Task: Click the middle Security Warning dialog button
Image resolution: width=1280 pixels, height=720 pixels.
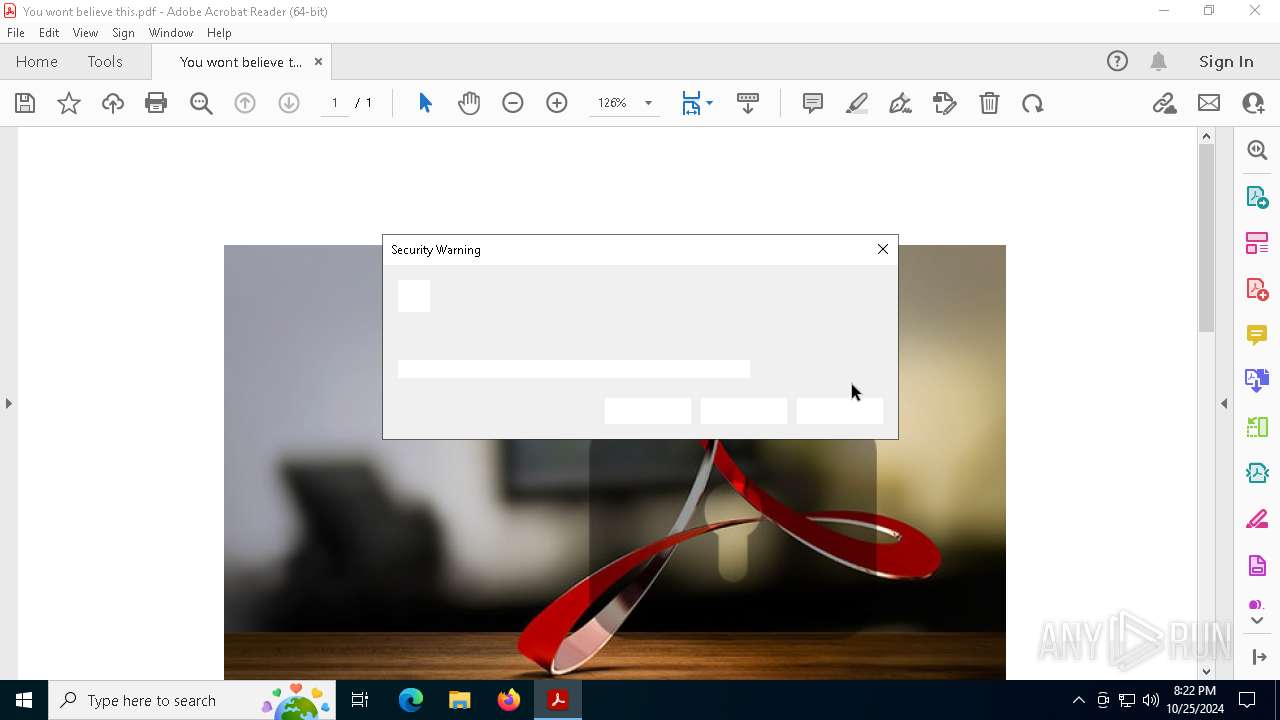Action: (x=744, y=411)
